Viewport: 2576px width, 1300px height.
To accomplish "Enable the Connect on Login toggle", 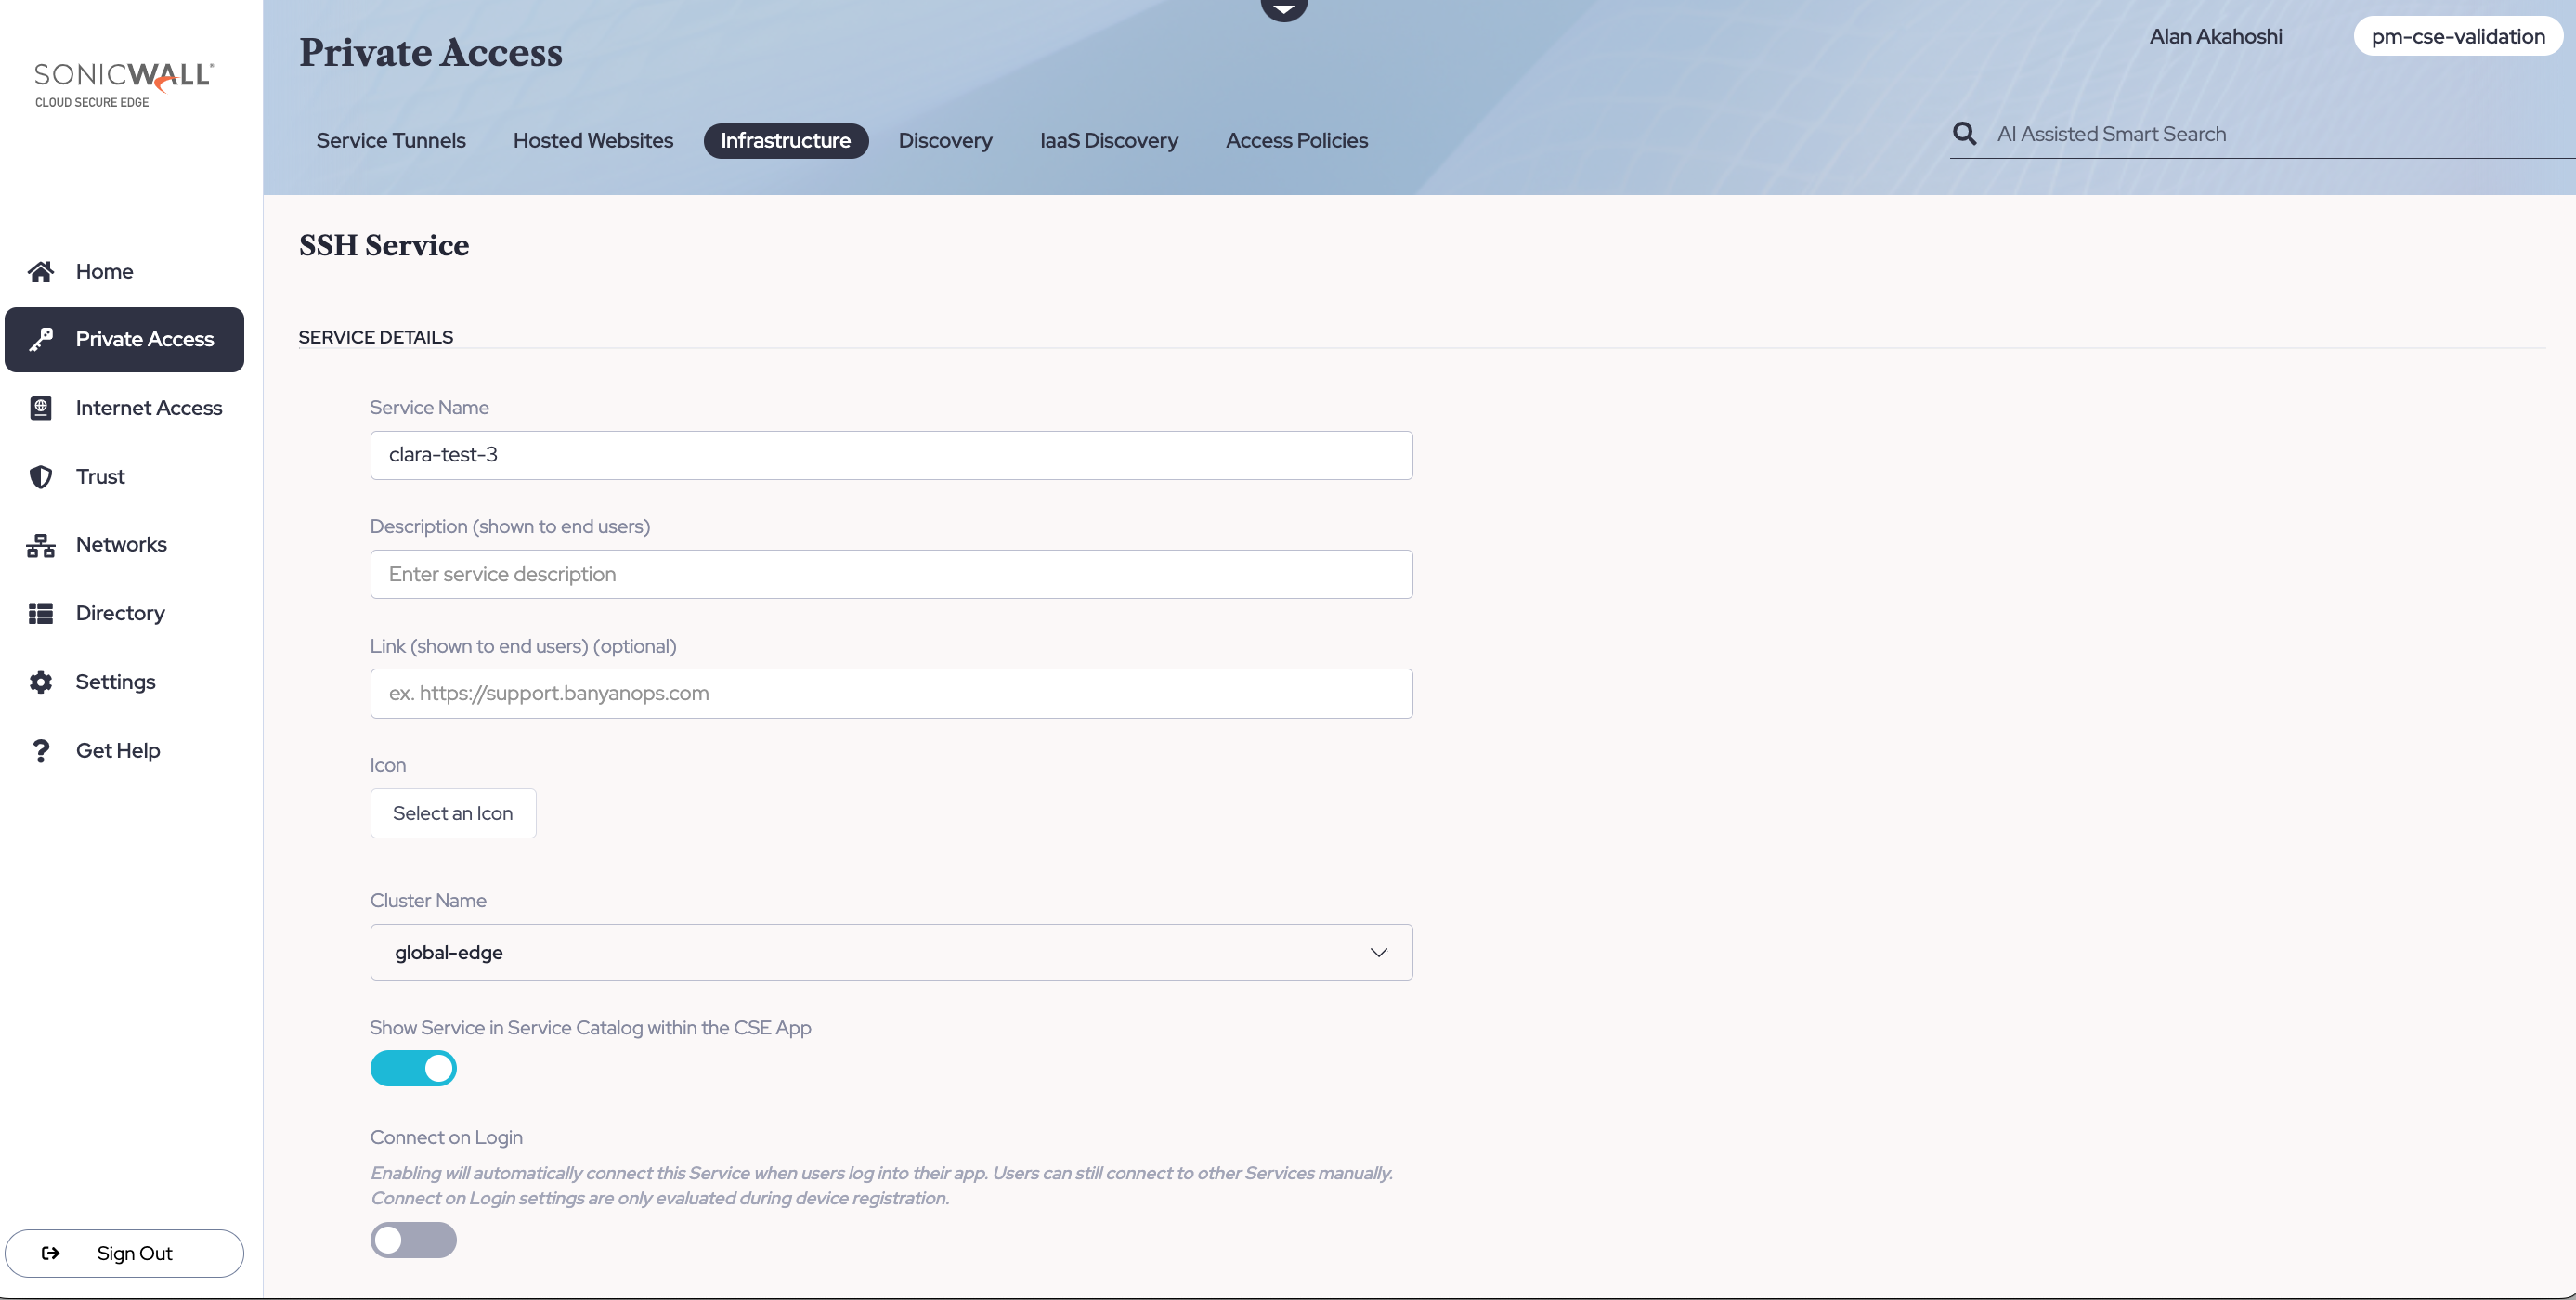I will click(413, 1240).
